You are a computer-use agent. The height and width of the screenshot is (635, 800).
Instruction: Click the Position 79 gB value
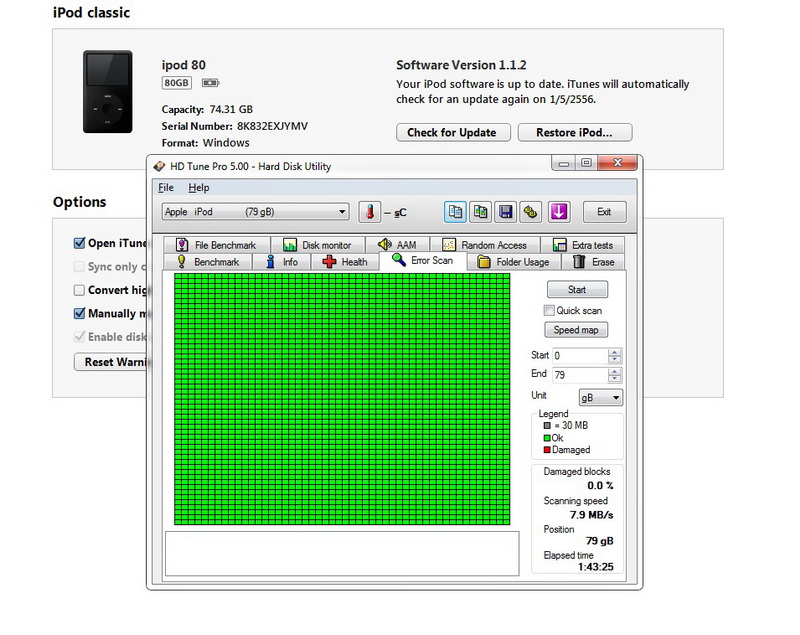pos(600,541)
